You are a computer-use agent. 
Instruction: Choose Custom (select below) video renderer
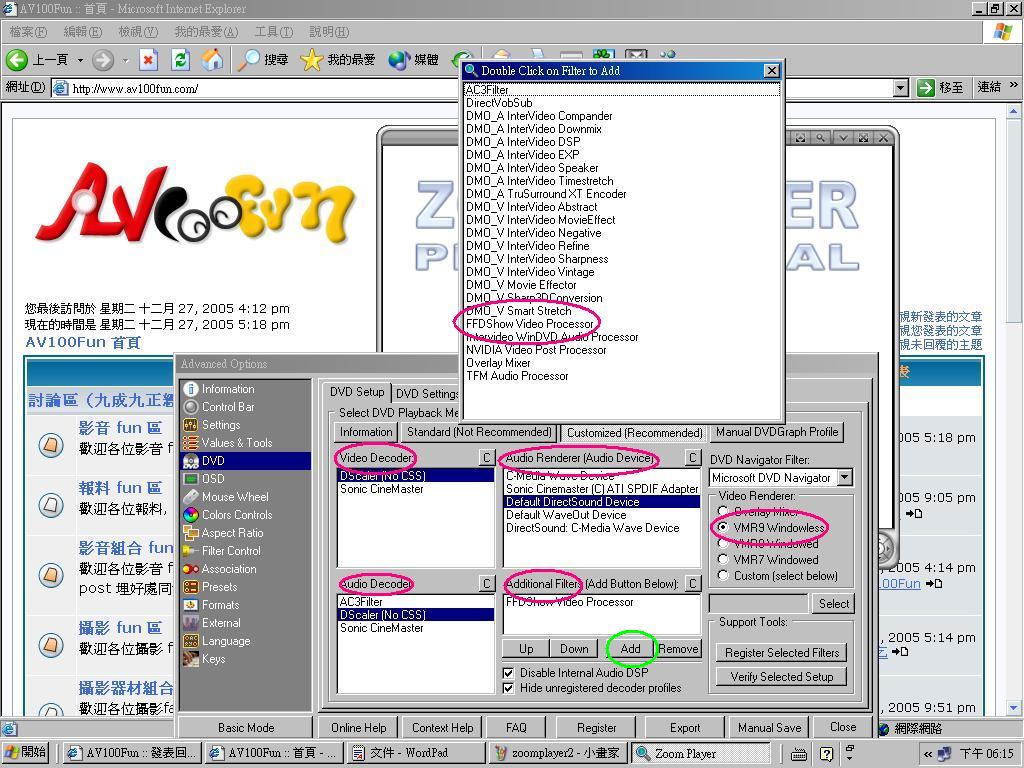723,576
